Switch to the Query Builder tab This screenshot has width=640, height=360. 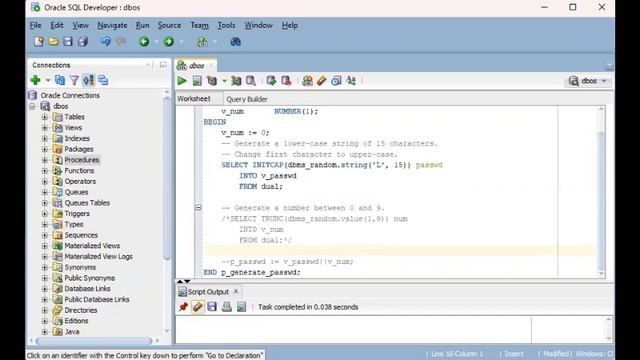[247, 99]
